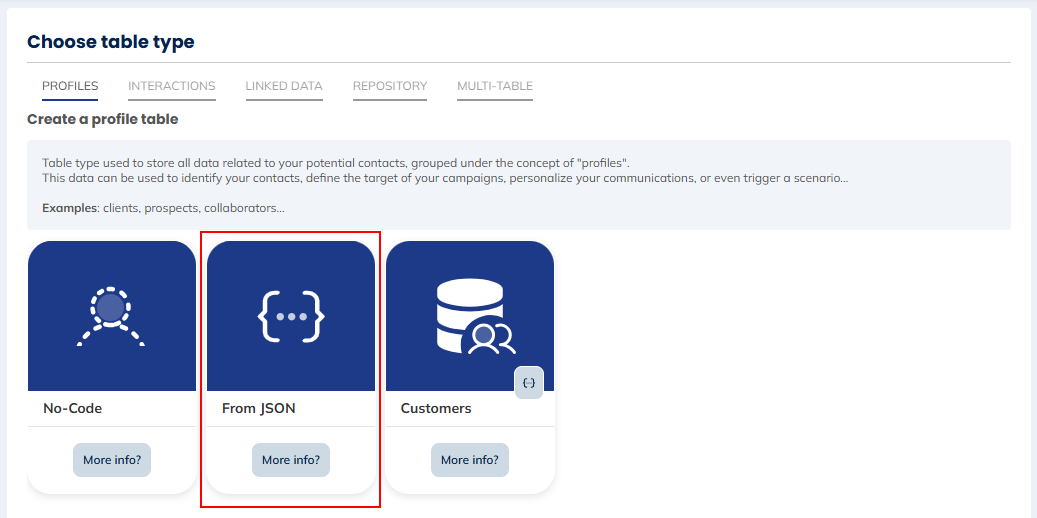This screenshot has width=1037, height=518.
Task: Show More info for Customers template
Action: tap(470, 460)
